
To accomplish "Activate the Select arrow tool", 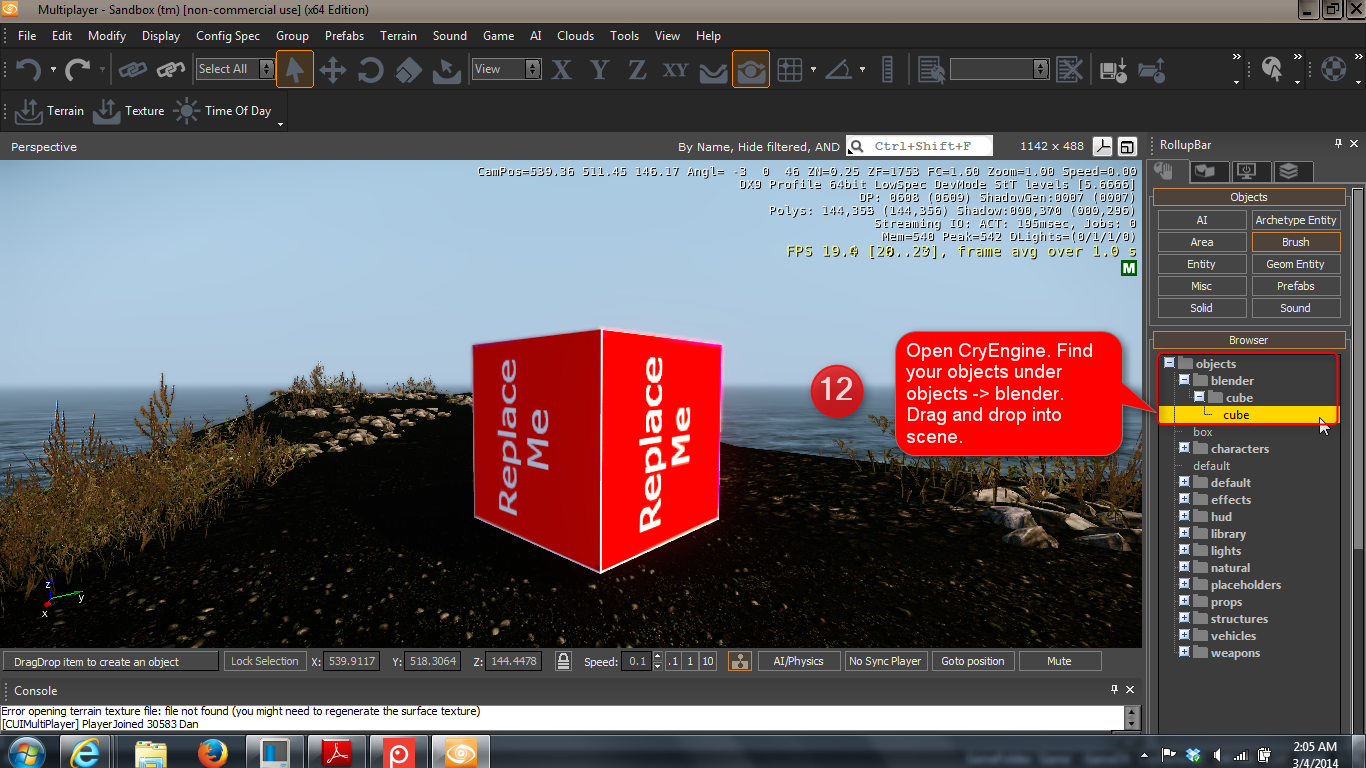I will (295, 69).
